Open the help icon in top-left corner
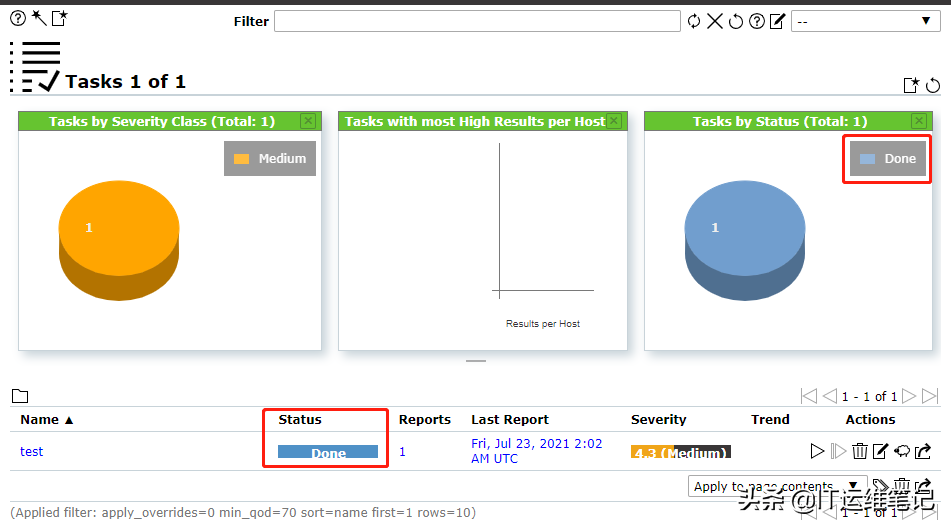The image size is (951, 528). (x=18, y=18)
